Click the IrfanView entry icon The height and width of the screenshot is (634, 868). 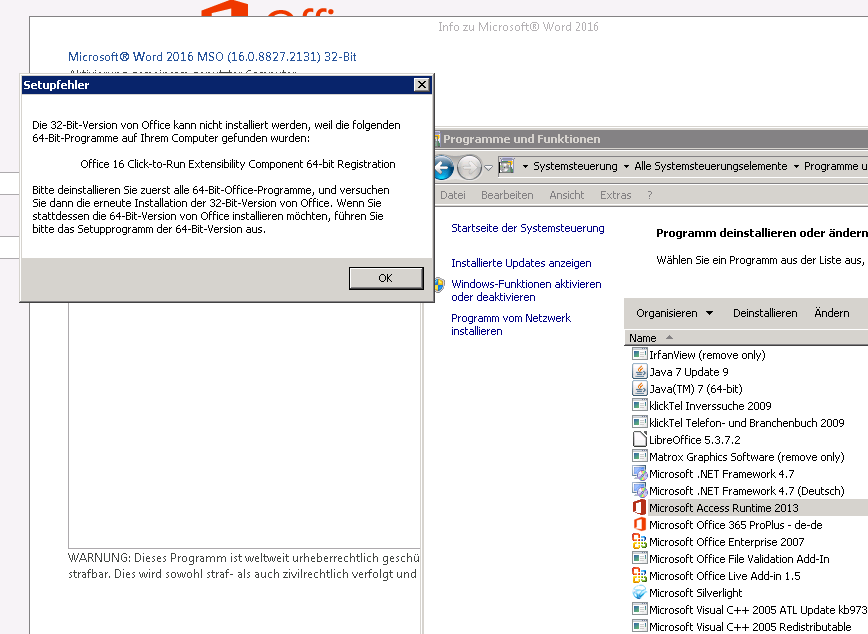click(x=640, y=354)
